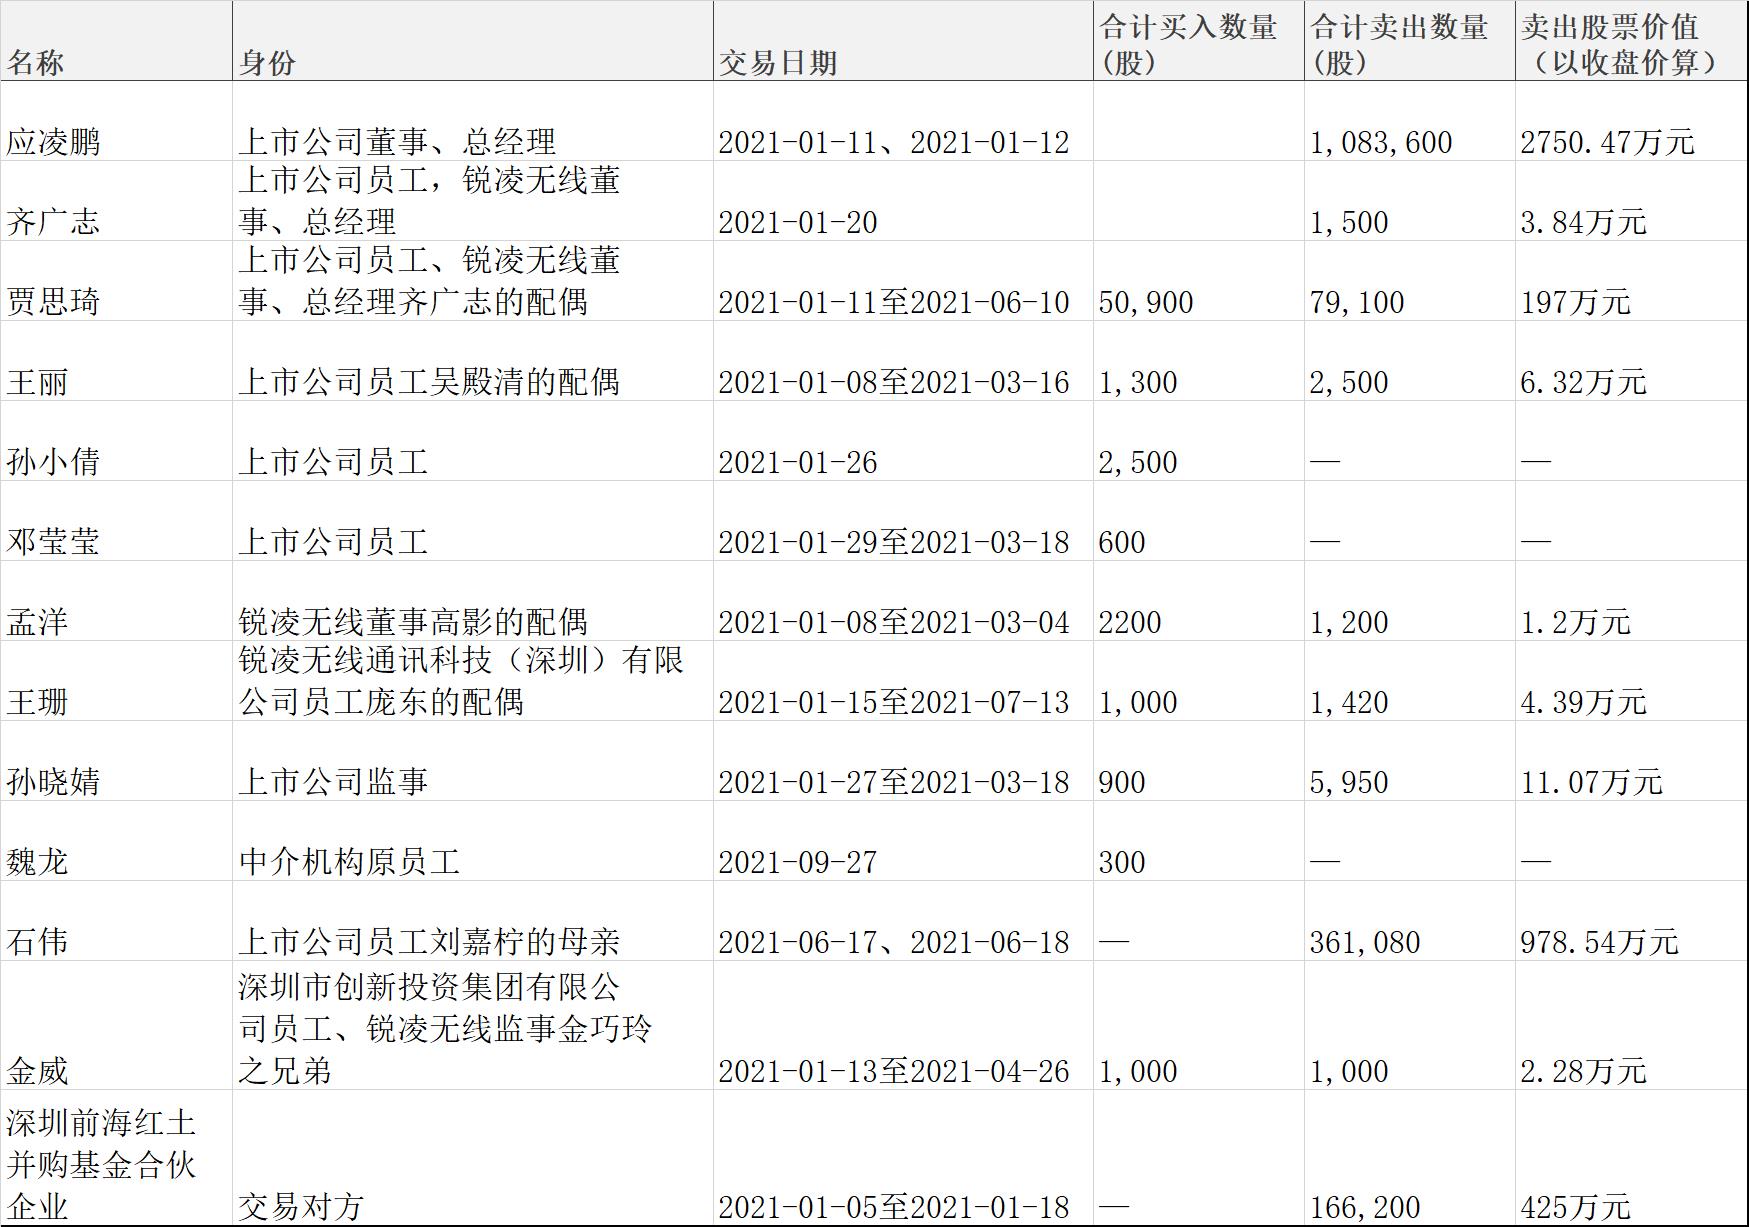Click the 卖出股票价值 header cell
1749x1227 pixels.
click(x=1632, y=41)
